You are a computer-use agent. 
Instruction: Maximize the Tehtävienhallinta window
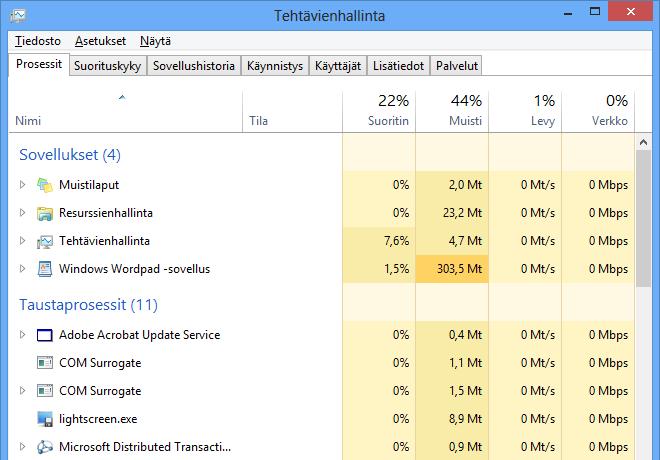pyautogui.click(x=595, y=11)
